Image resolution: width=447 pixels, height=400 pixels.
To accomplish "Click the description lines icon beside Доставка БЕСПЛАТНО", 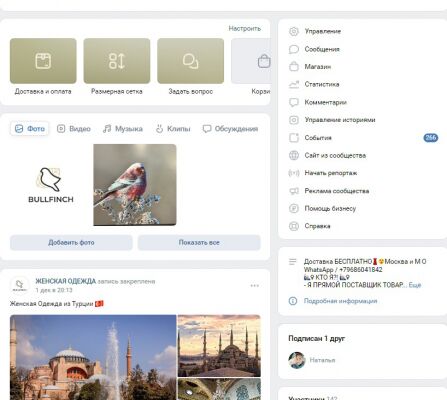I will coord(293,262).
